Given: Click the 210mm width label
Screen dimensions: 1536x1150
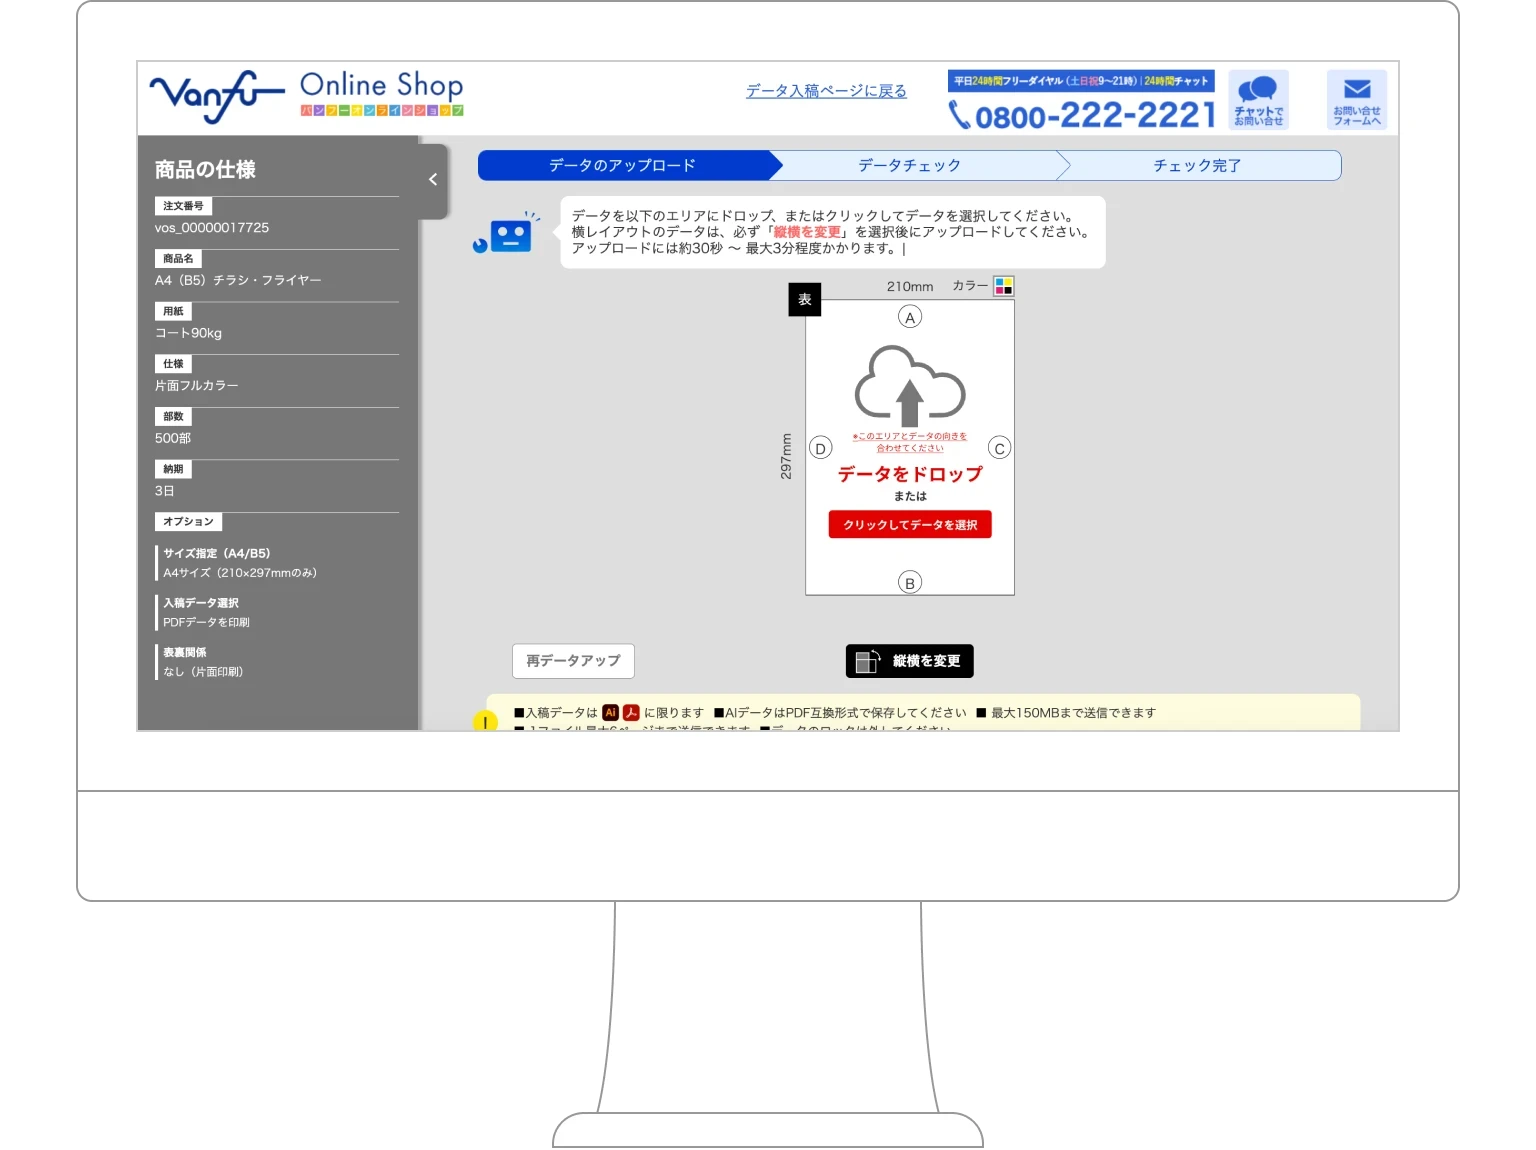Looking at the screenshot, I should (x=910, y=286).
